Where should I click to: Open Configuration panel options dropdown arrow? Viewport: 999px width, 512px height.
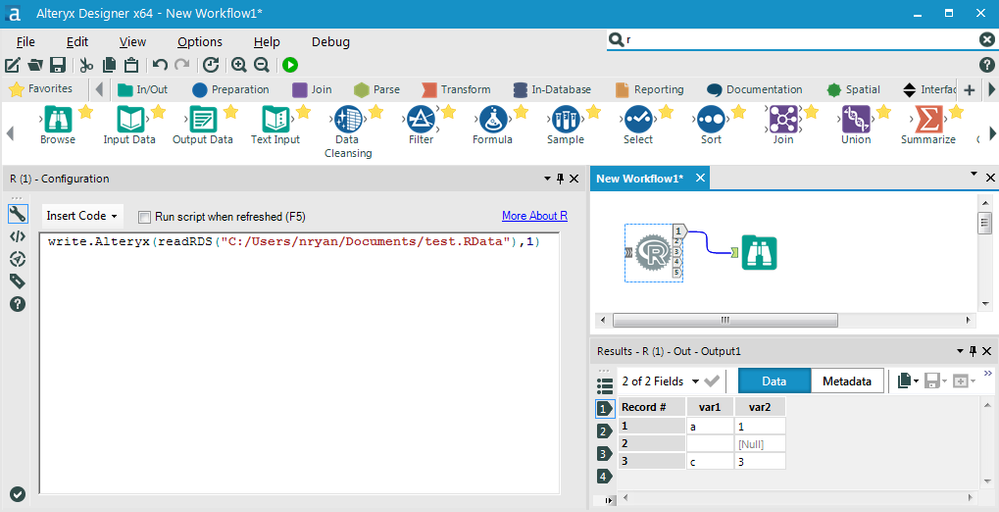(547, 179)
